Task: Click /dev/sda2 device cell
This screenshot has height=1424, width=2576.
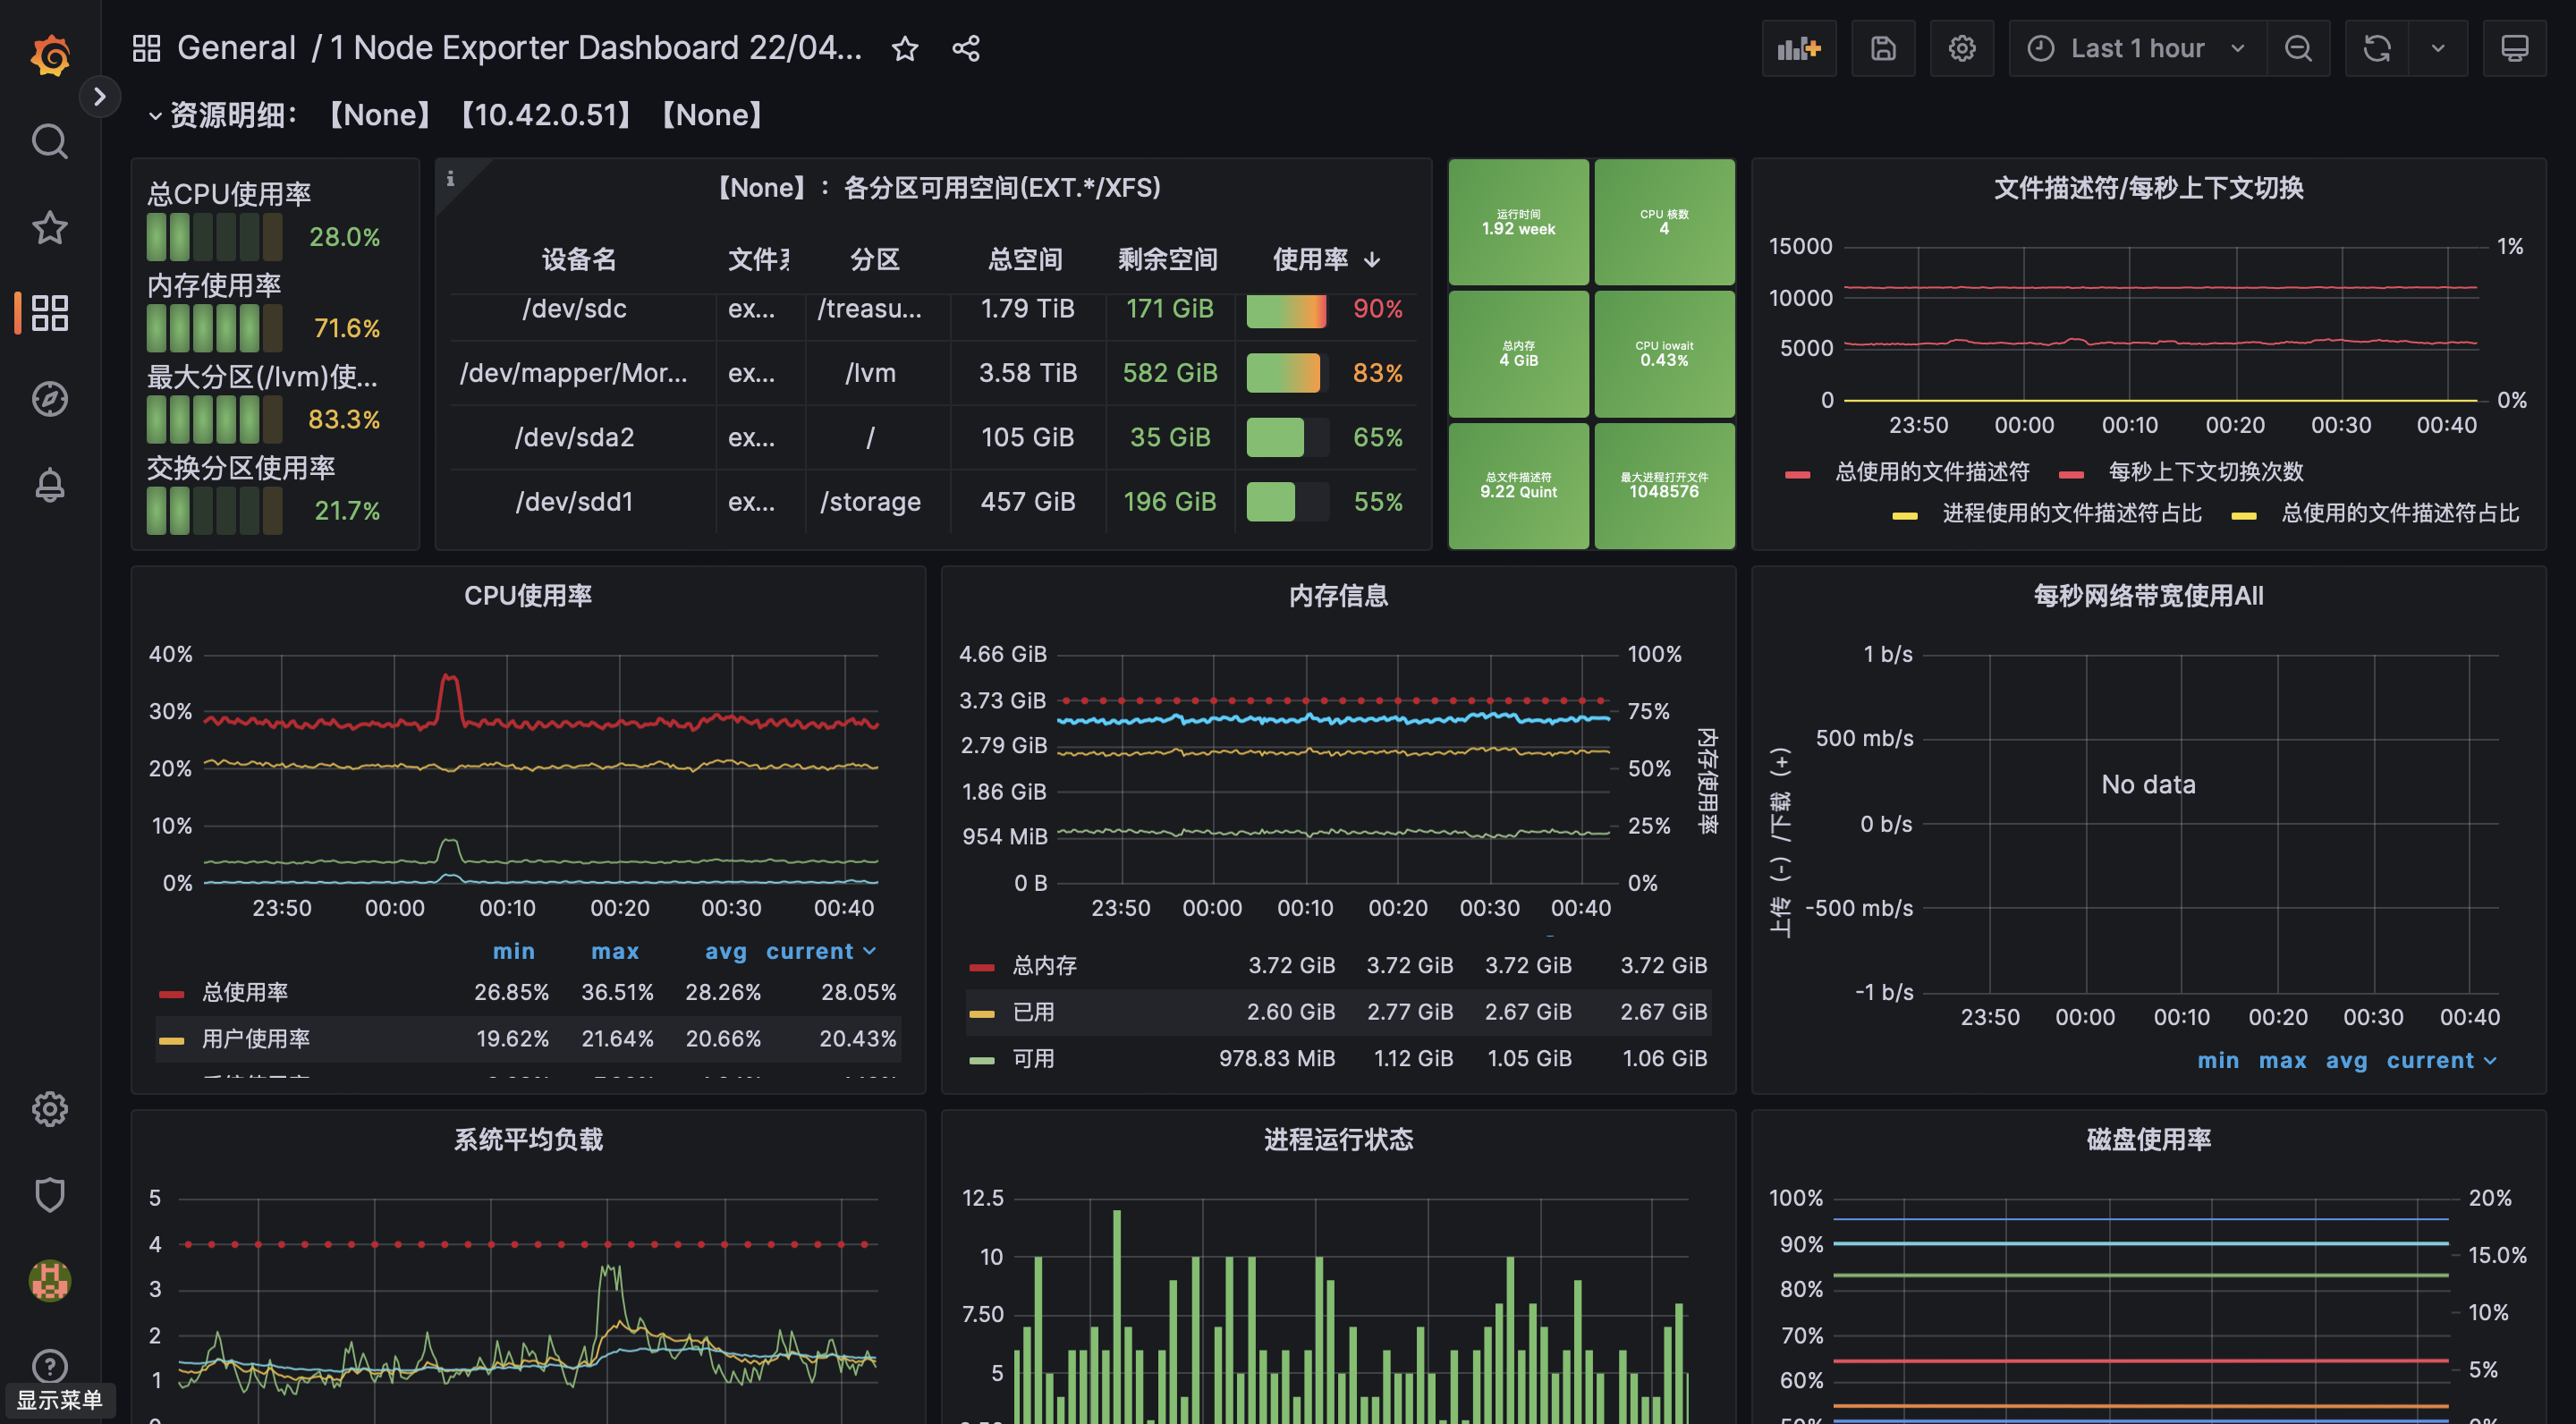Action: pyautogui.click(x=574, y=437)
